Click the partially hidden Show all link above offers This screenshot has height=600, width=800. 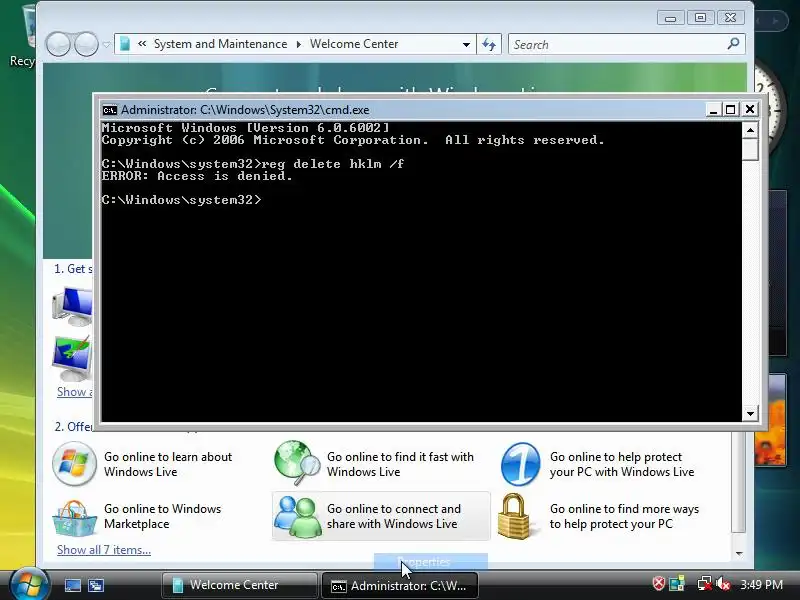74,392
